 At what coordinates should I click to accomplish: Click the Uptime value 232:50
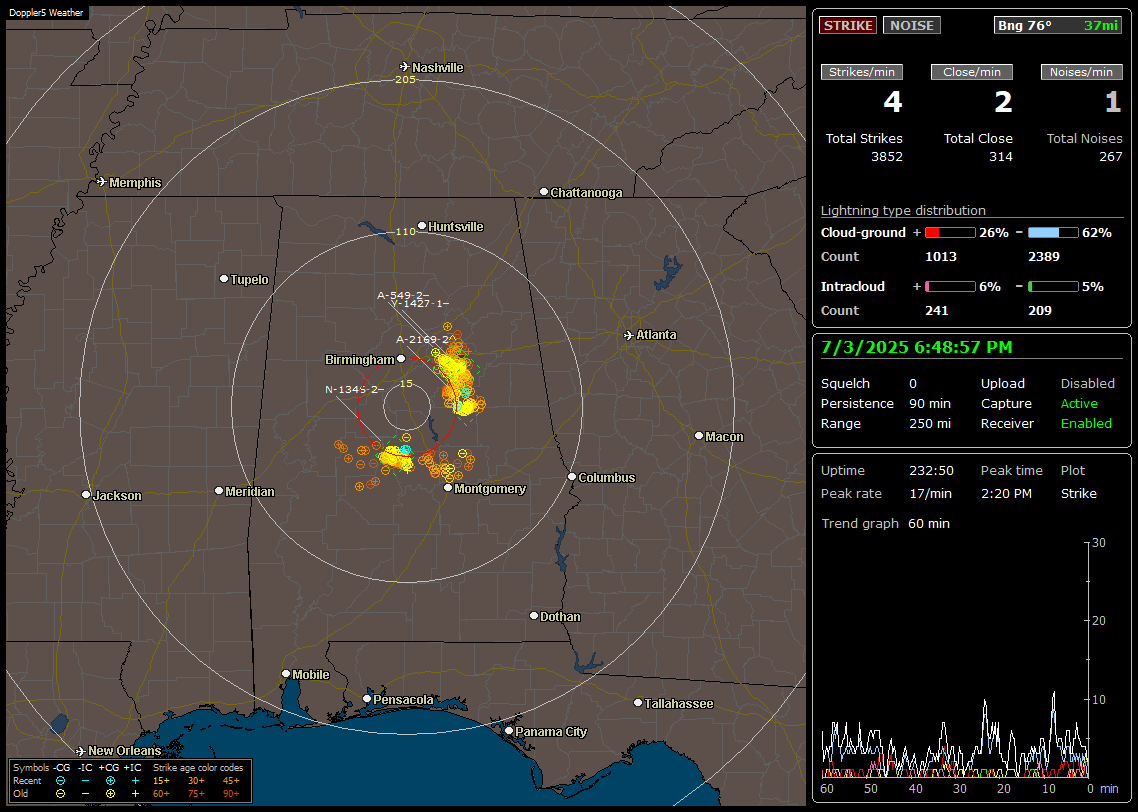931,471
